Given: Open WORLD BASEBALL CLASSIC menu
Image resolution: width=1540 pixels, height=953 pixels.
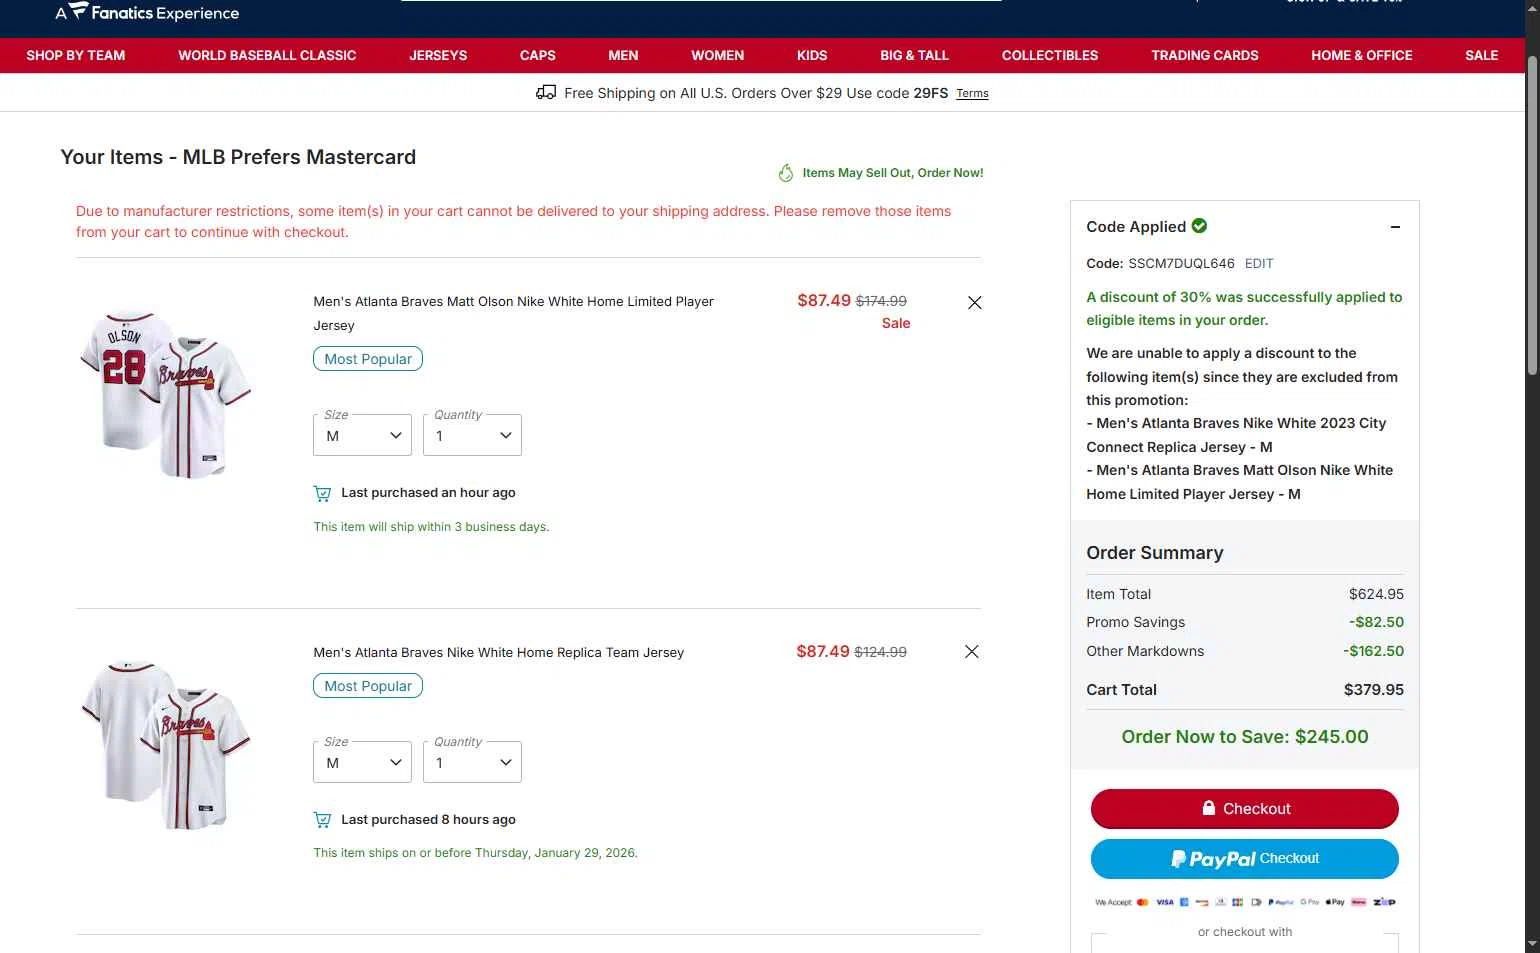Looking at the screenshot, I should tap(267, 55).
